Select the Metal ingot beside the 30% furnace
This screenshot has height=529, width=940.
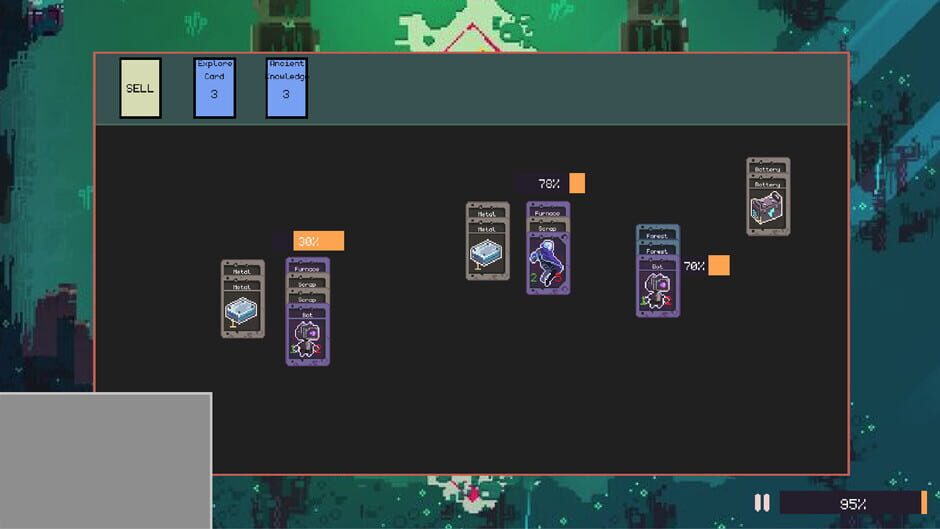[x=242, y=308]
